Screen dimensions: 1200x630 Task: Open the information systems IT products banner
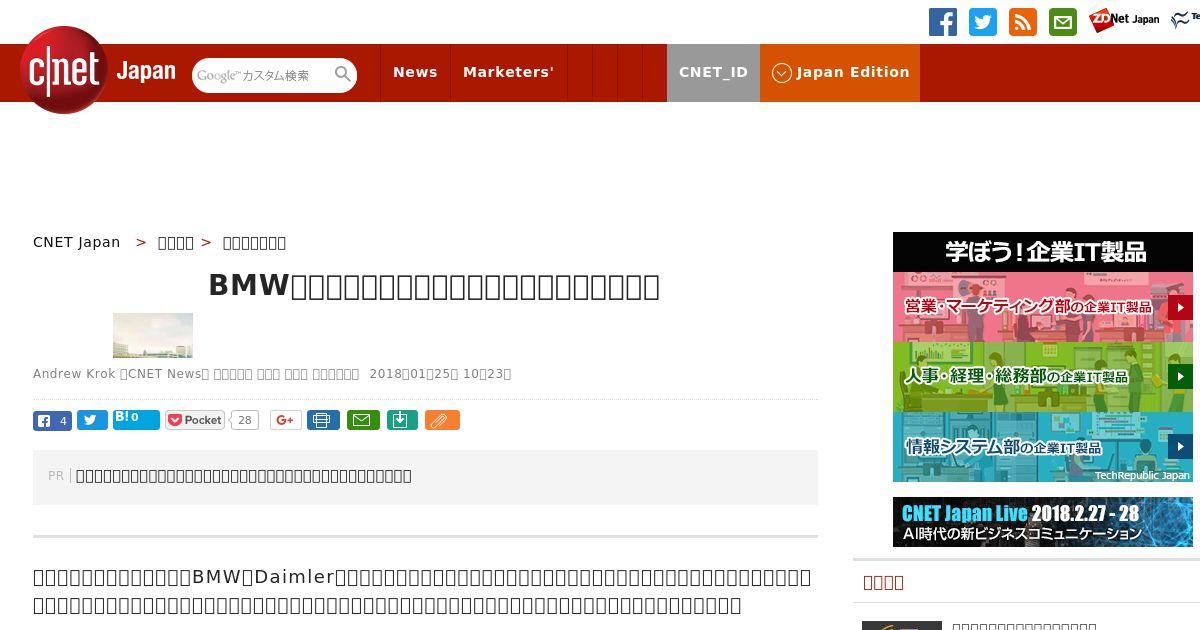[1043, 447]
